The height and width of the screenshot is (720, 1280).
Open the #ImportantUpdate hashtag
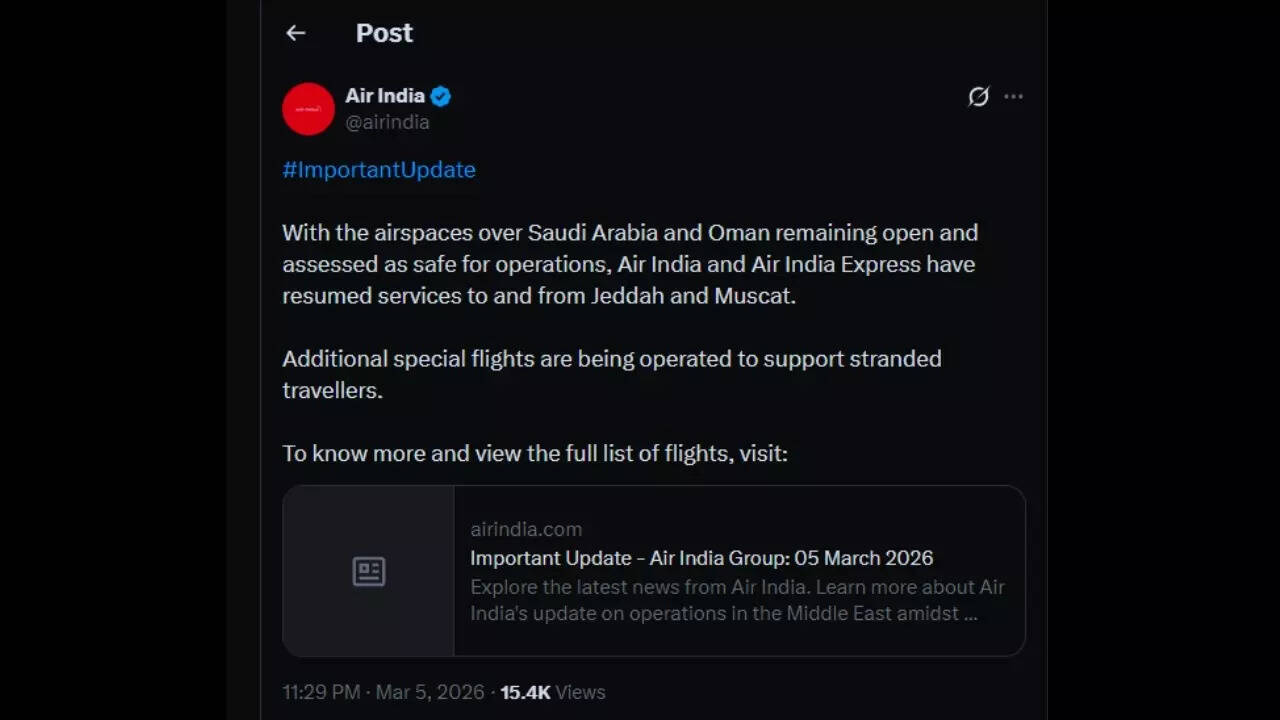click(379, 170)
